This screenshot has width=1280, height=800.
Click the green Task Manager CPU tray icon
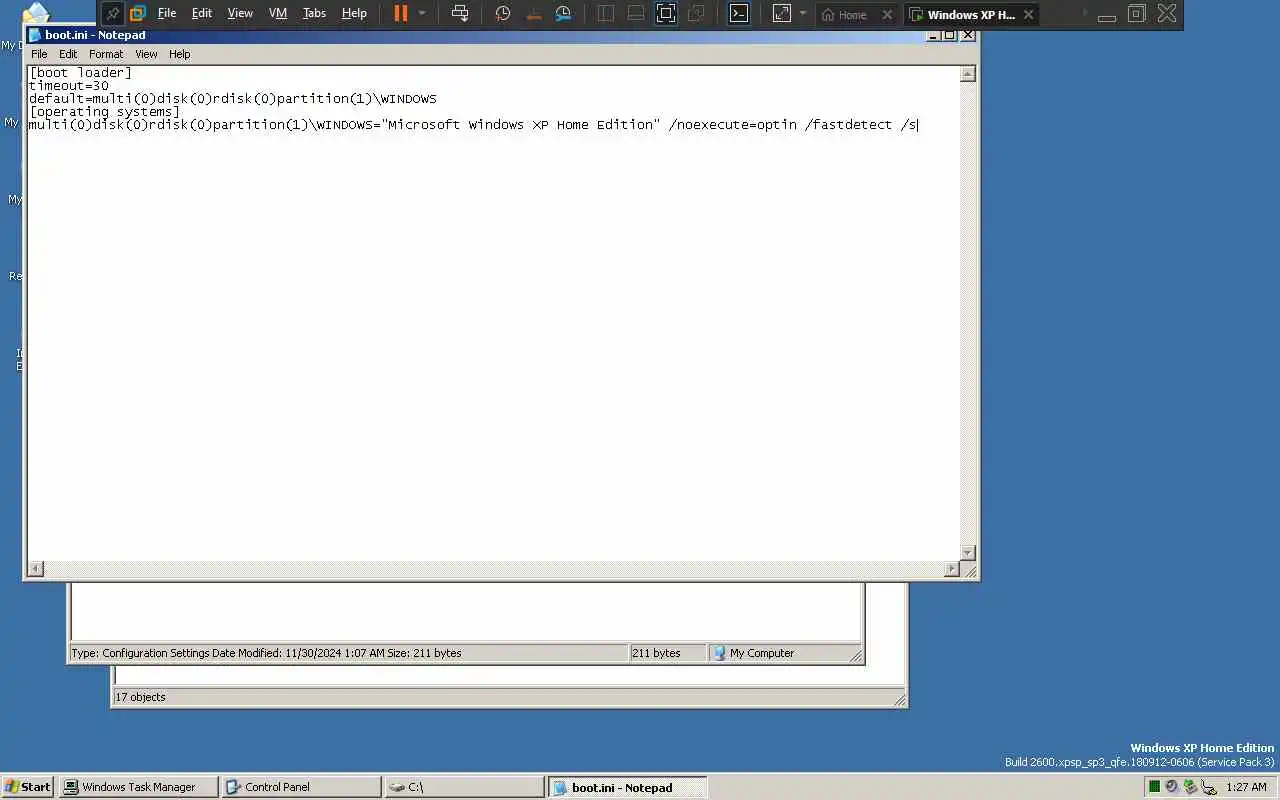pyautogui.click(x=1155, y=787)
